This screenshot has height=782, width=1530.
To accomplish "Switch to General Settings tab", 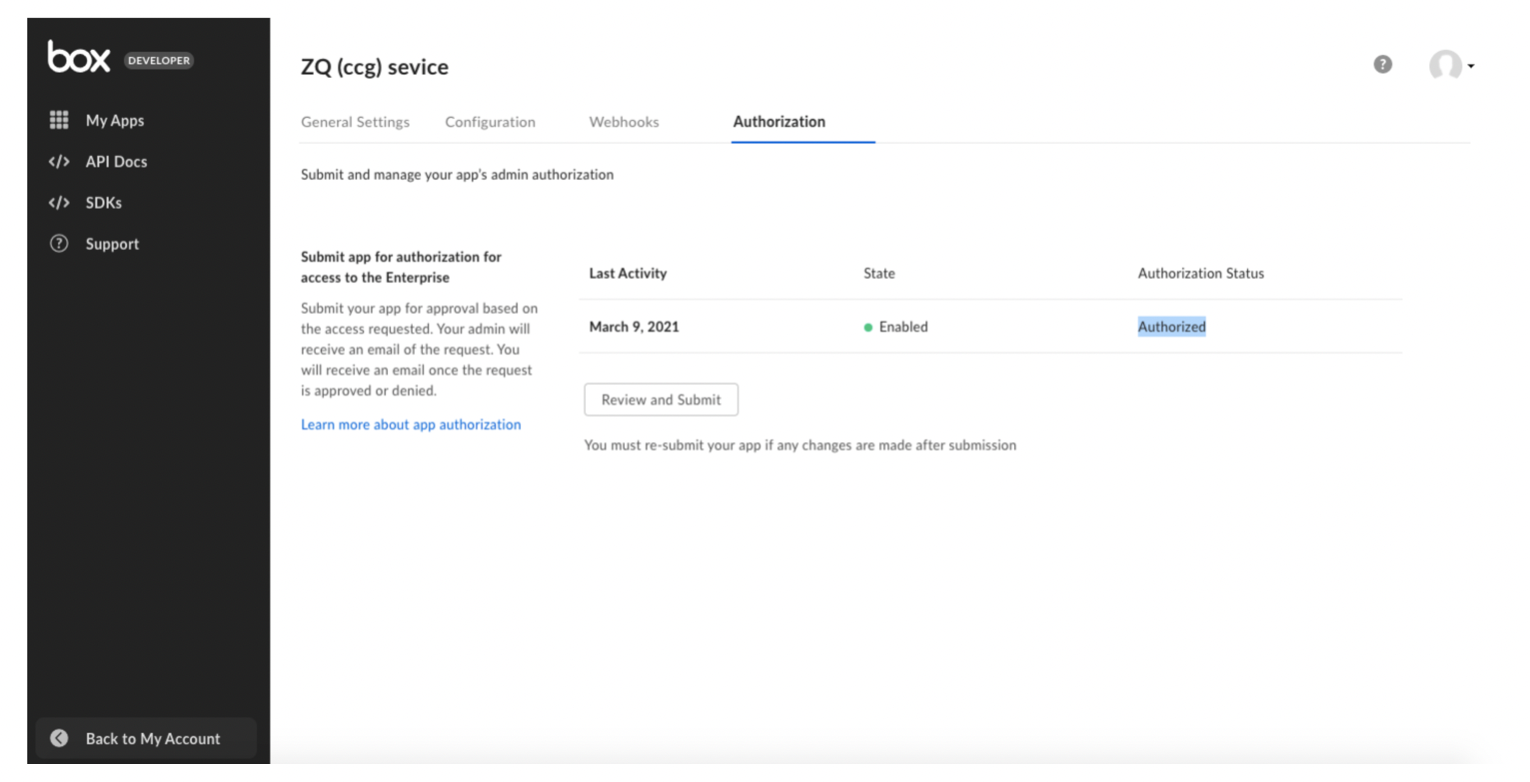I will [355, 122].
